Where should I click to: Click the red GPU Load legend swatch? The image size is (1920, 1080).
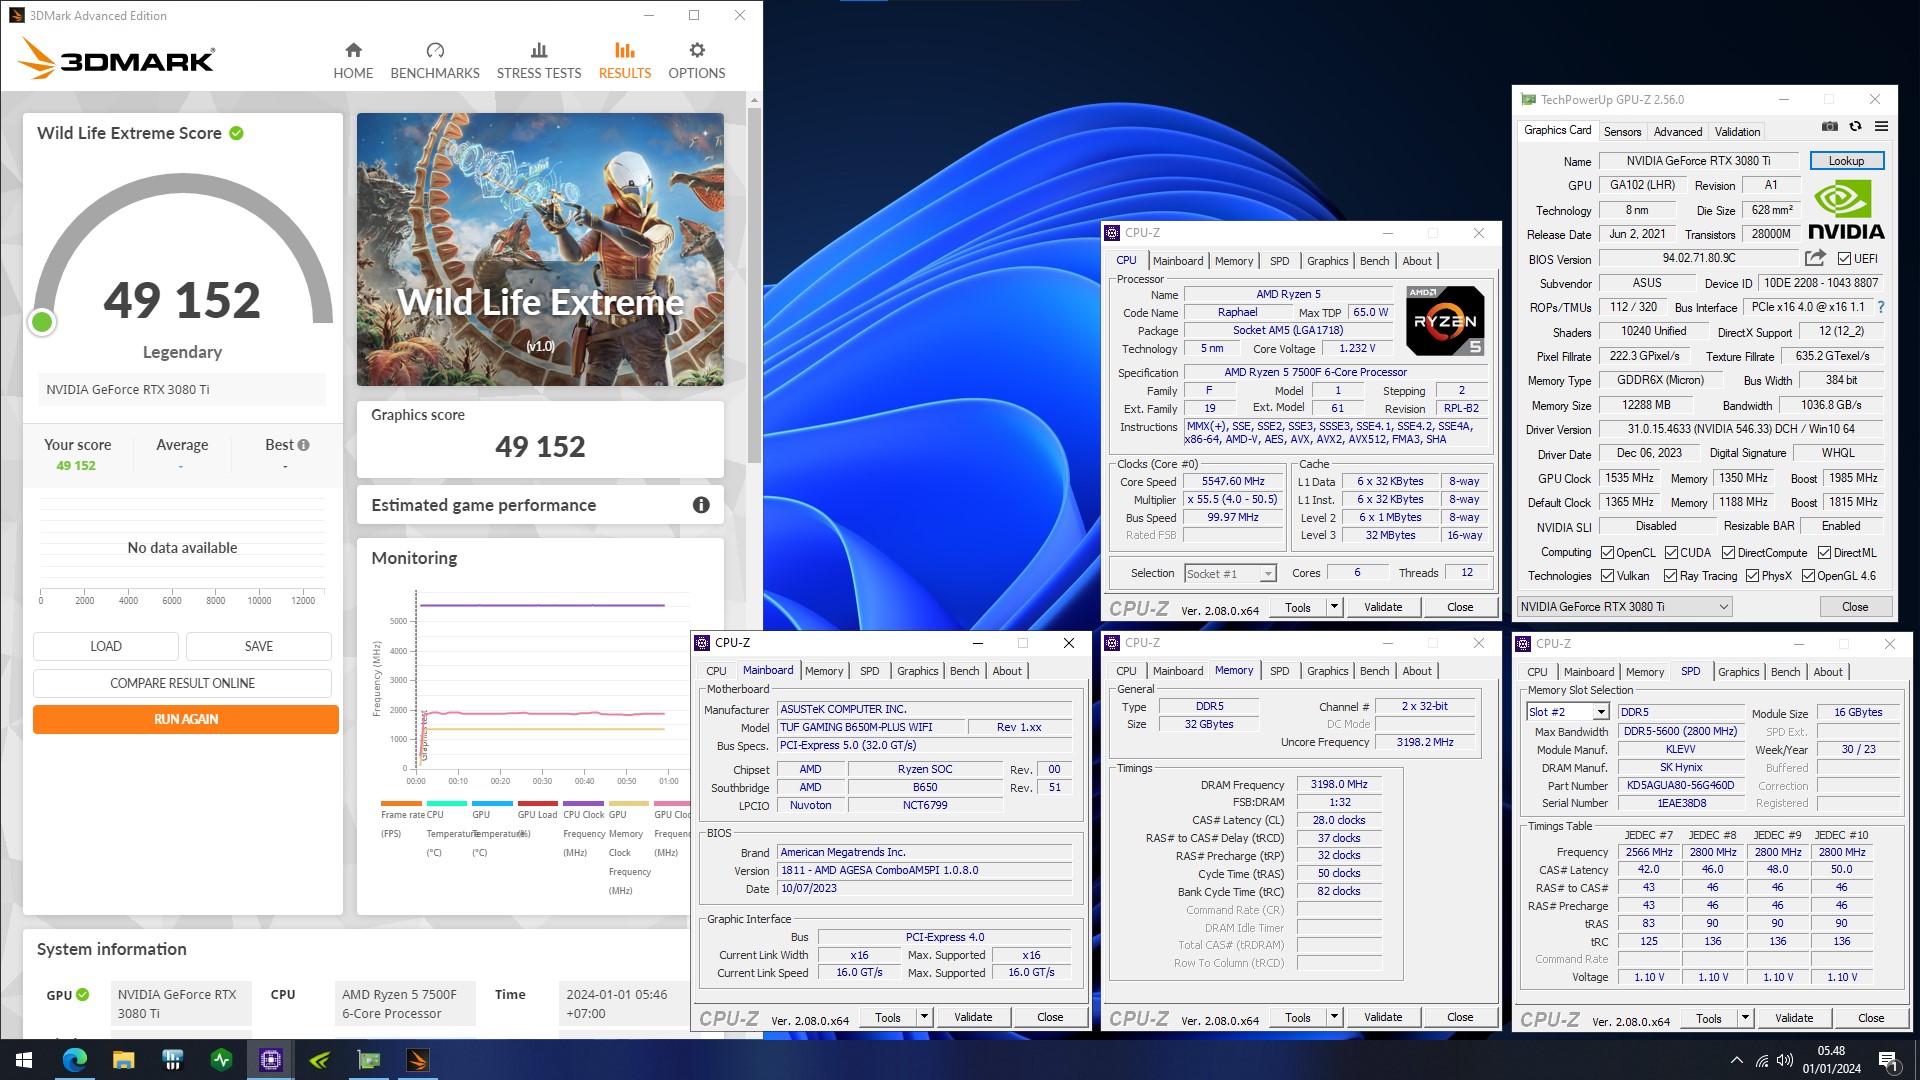[538, 803]
